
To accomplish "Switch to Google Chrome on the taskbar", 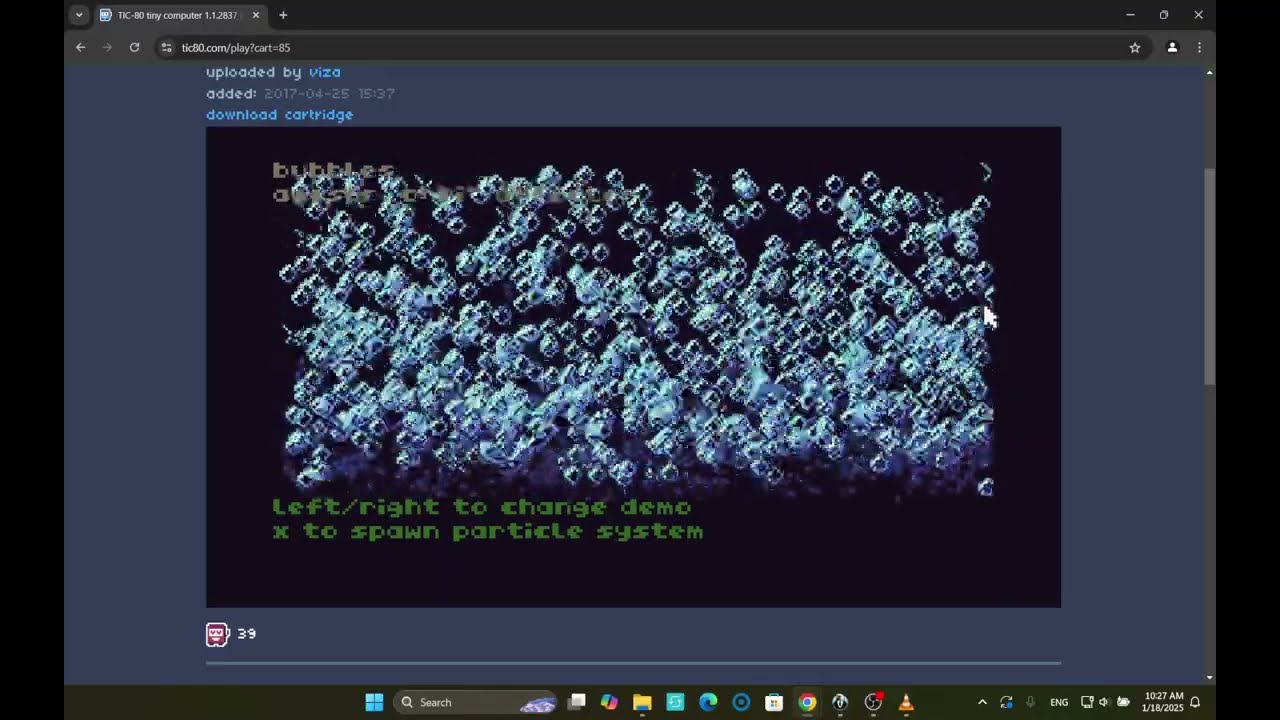I will (807, 702).
